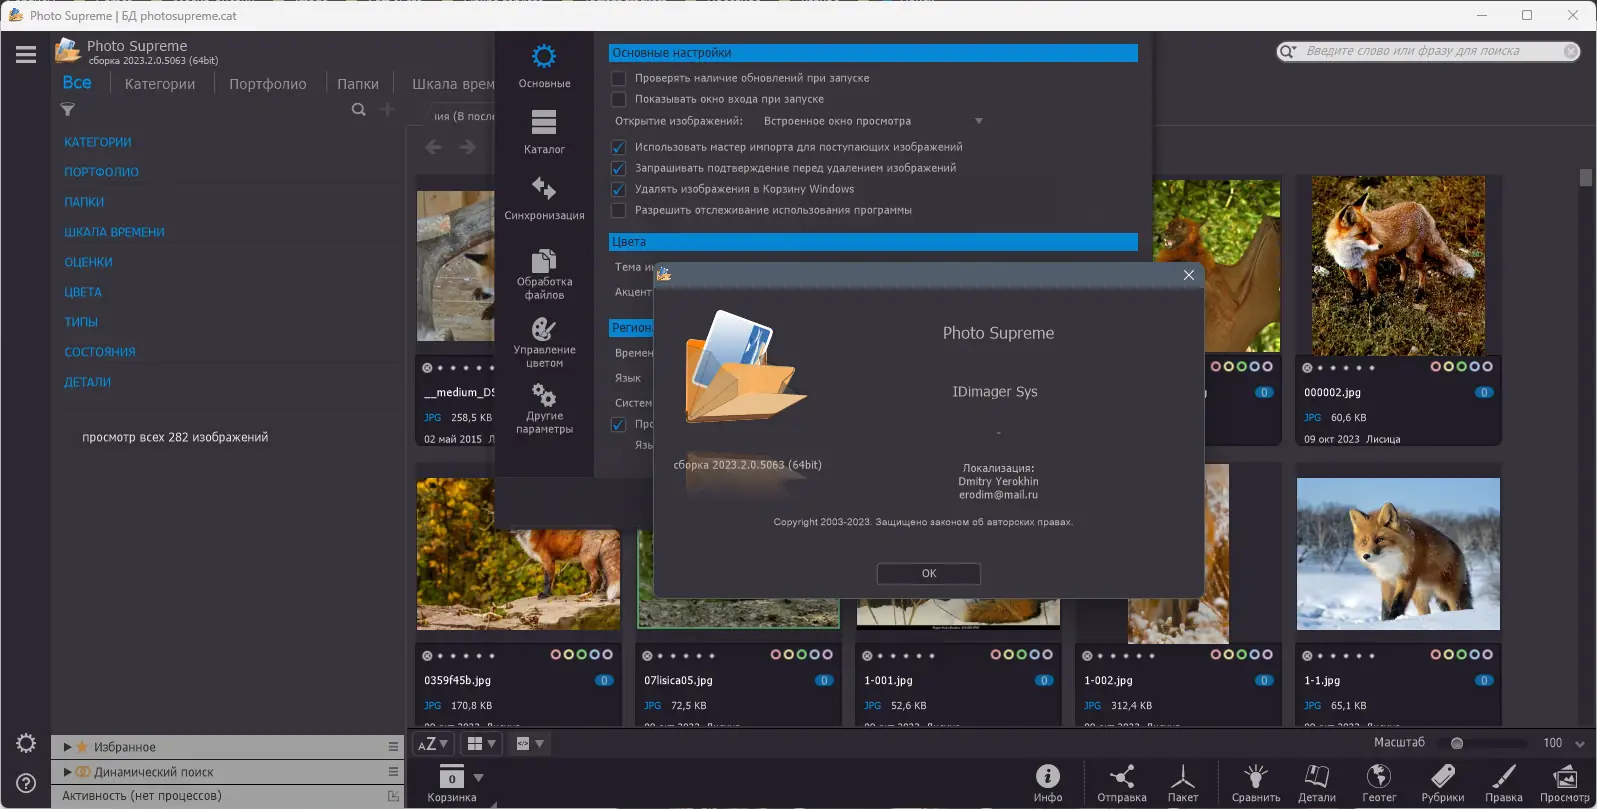This screenshot has height=809, width=1597.
Task: Open the Корзинка dropdown arrow
Action: pos(478,777)
